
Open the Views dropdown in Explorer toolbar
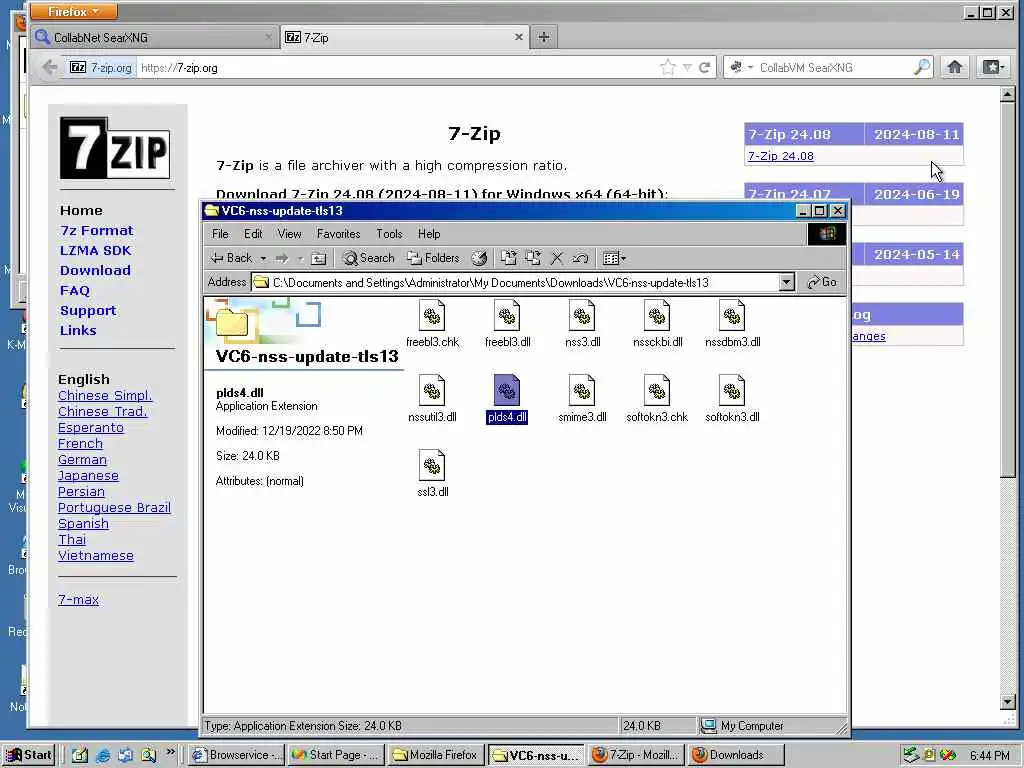615,259
